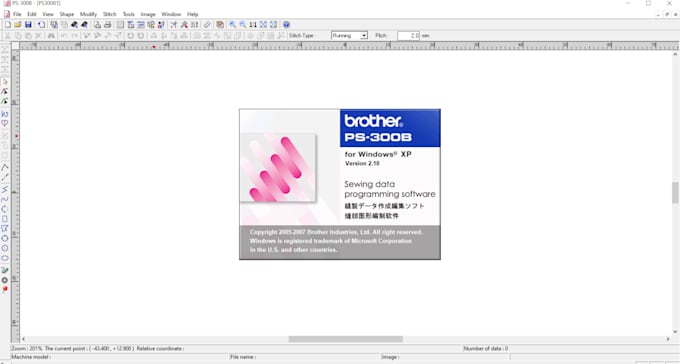Click the green sewing machine icon
The image size is (680, 364).
[5, 270]
